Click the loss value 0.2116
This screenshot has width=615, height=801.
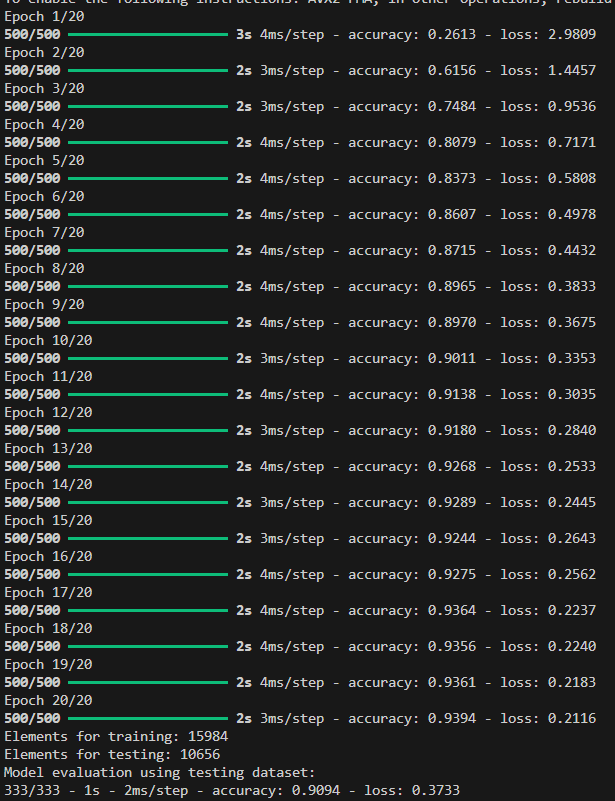pyautogui.click(x=572, y=718)
